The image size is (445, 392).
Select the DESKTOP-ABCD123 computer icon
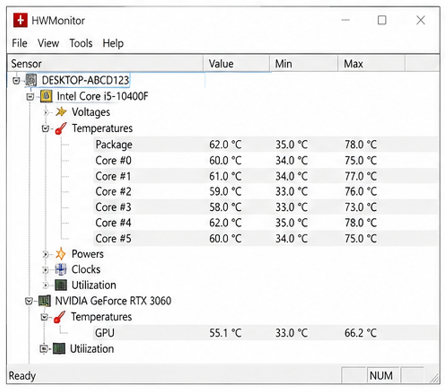31,80
